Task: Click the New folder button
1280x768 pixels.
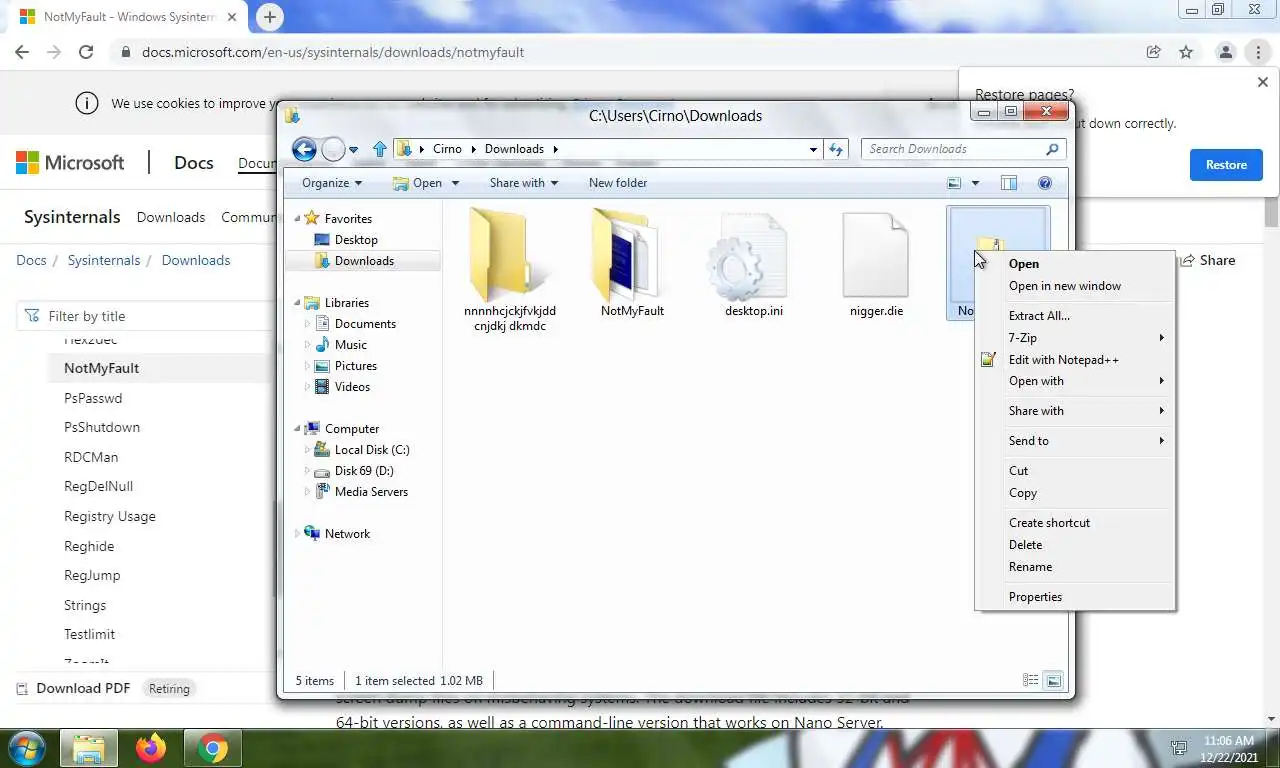Action: (618, 183)
